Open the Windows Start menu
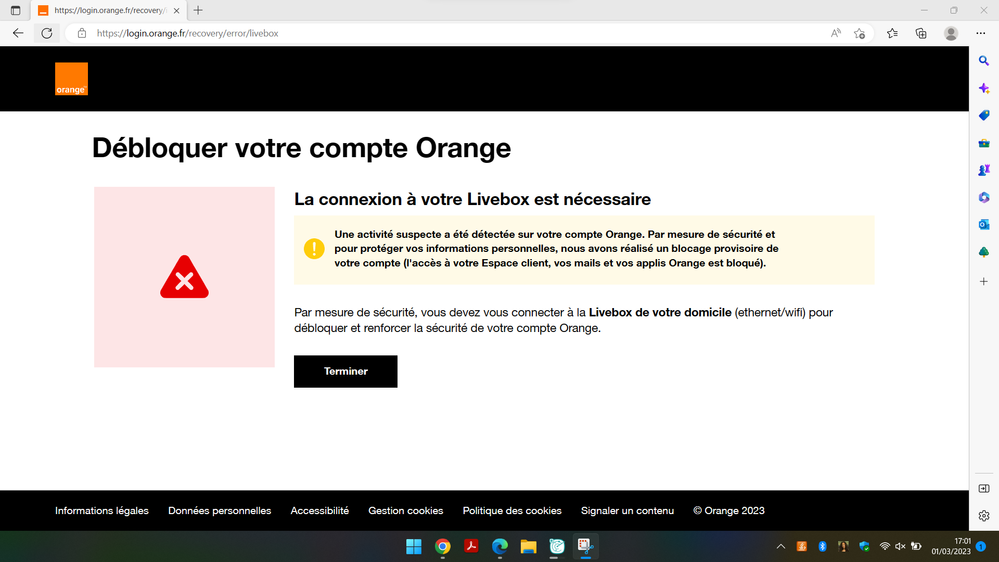Image resolution: width=999 pixels, height=562 pixels. pyautogui.click(x=413, y=546)
